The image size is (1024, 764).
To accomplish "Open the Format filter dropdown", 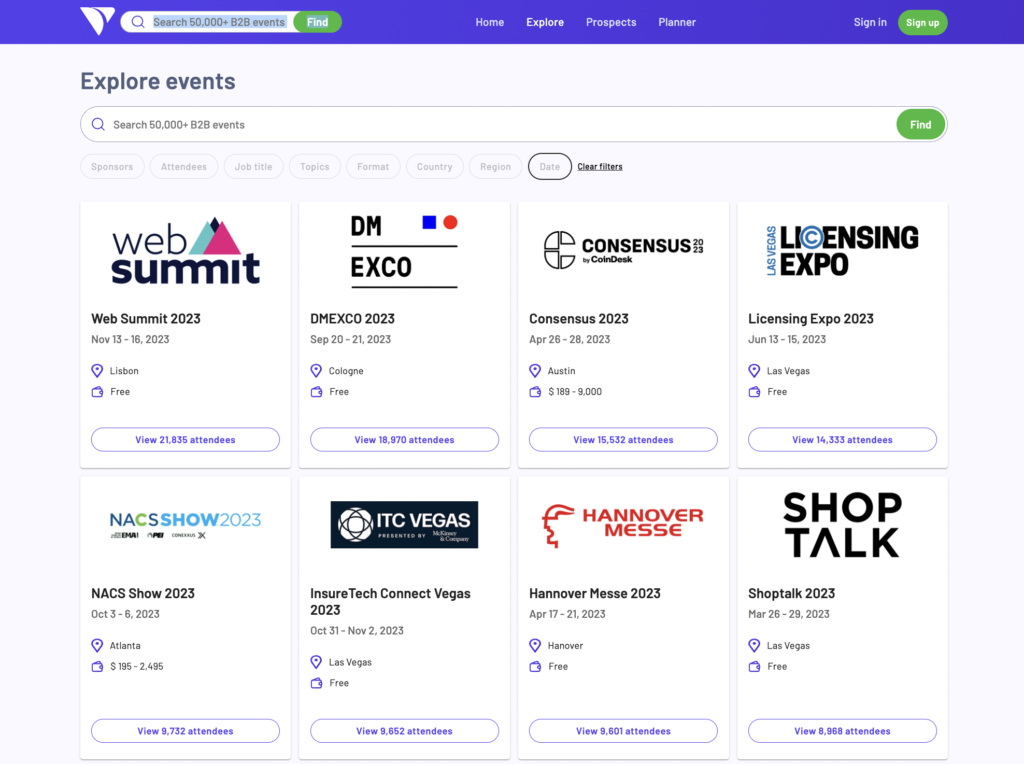I will pos(373,166).
